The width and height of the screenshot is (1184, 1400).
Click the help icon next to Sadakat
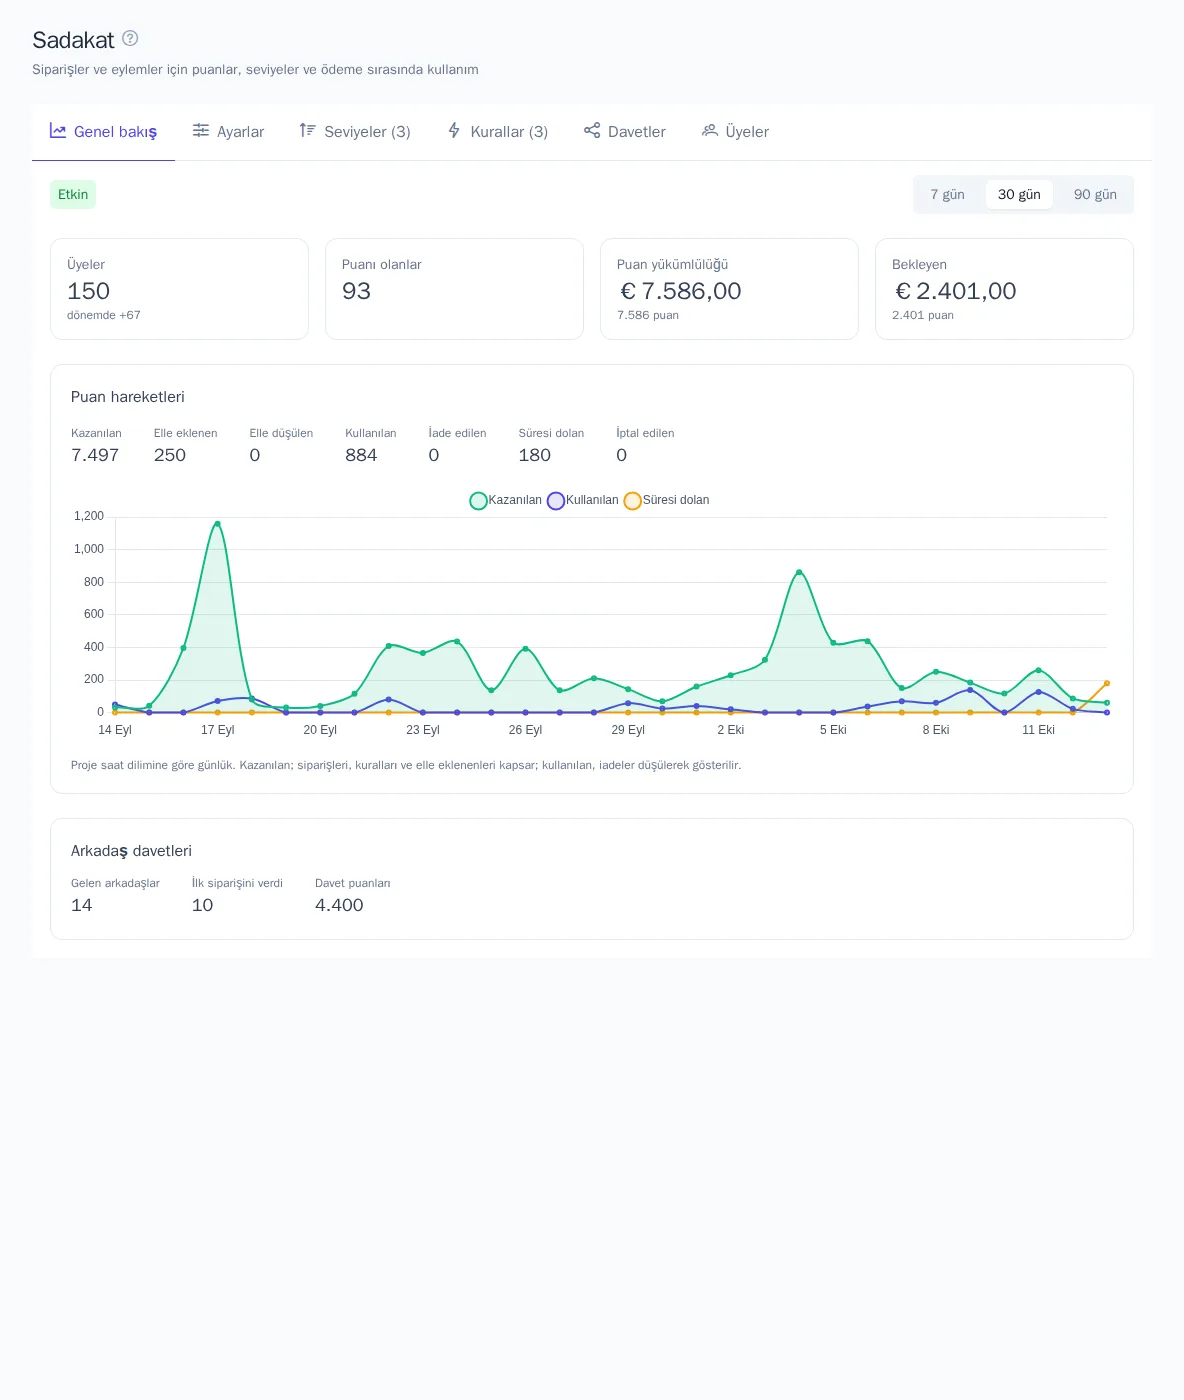(x=130, y=38)
